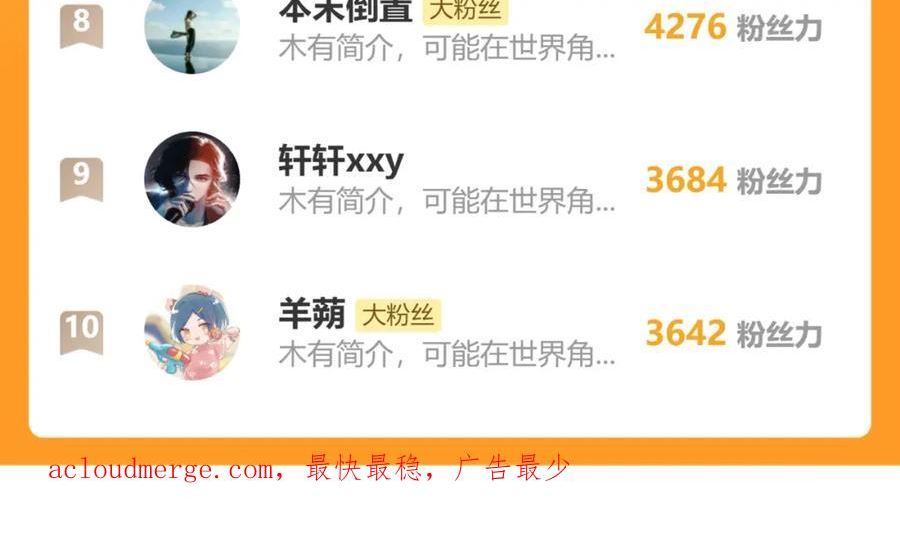The width and height of the screenshot is (900, 560).
Task: Select the 3684 粉丝力 score
Action: click(x=734, y=180)
